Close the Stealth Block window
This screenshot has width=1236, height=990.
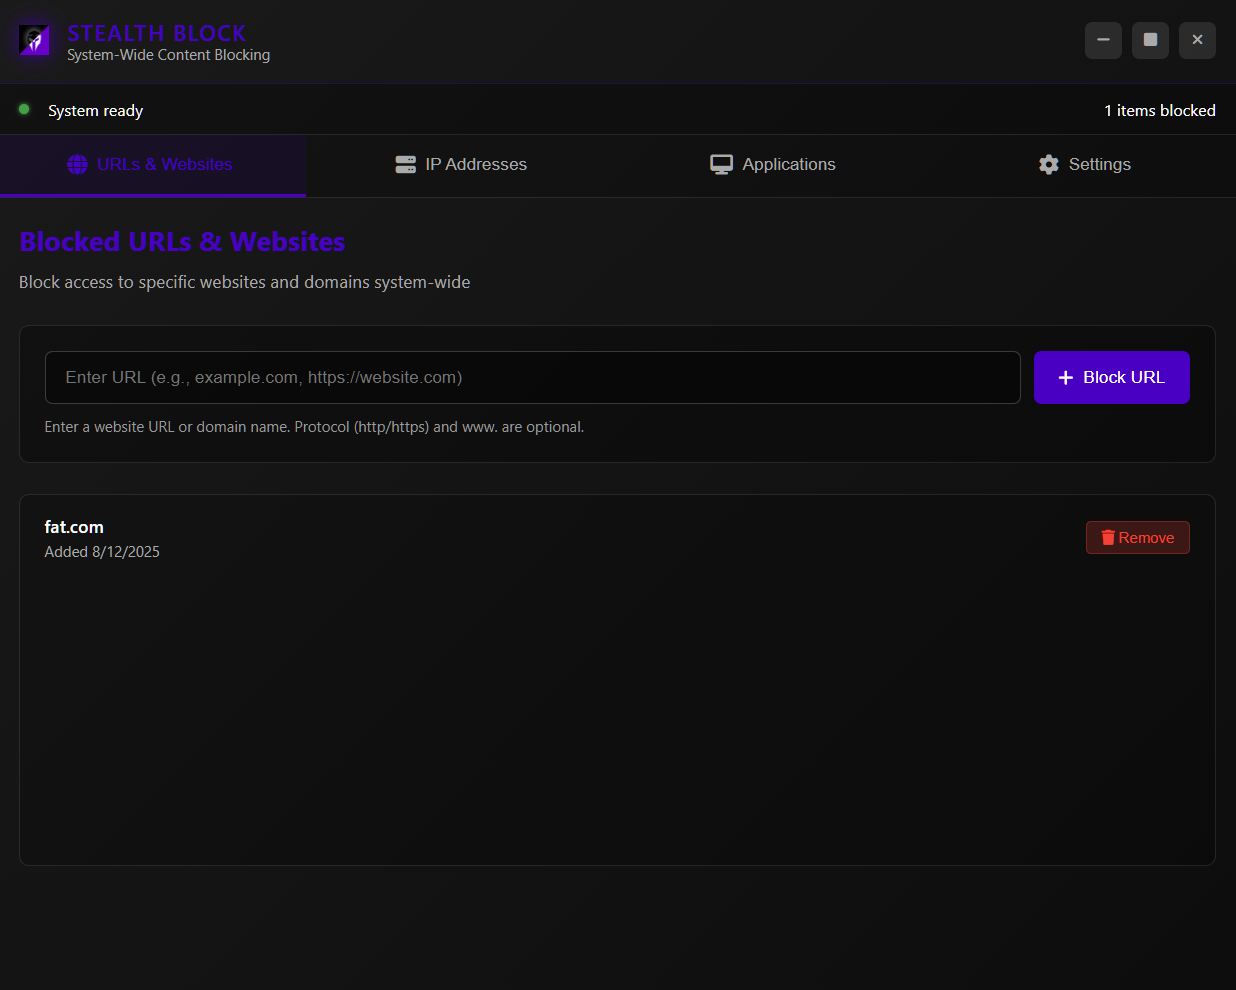tap(1197, 41)
